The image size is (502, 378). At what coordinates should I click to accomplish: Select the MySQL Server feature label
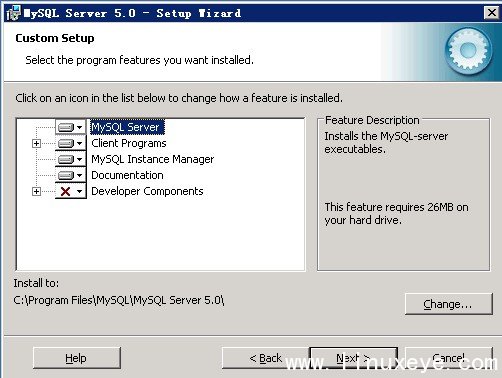click(x=127, y=127)
